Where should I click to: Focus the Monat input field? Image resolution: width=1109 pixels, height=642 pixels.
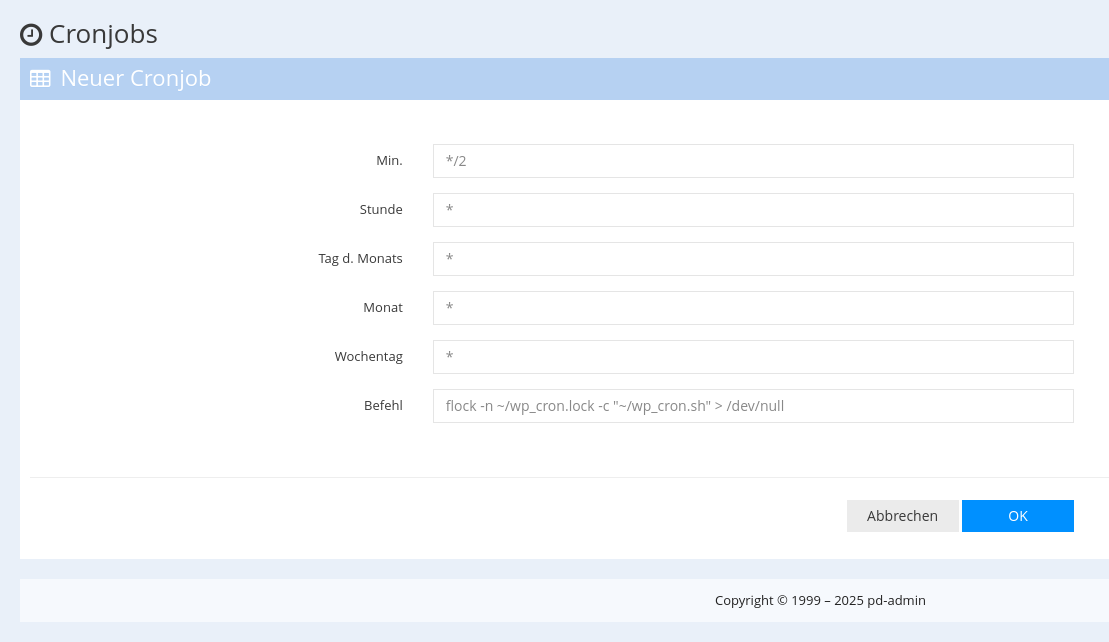point(753,307)
